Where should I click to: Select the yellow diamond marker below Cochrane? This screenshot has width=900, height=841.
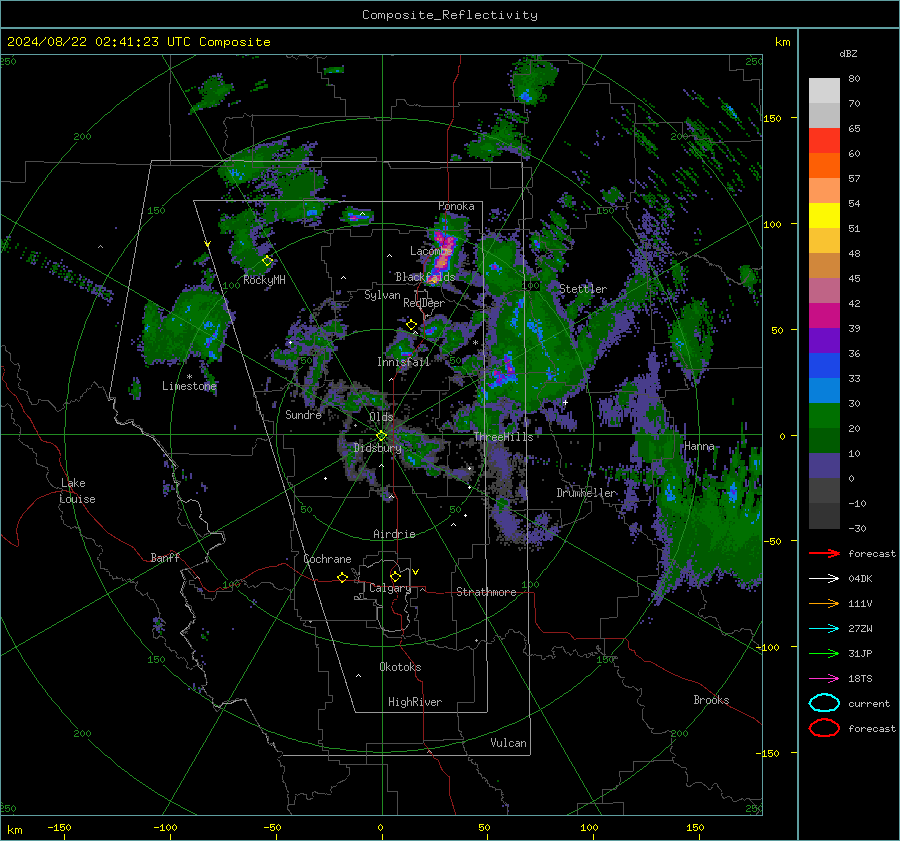pyautogui.click(x=342, y=578)
